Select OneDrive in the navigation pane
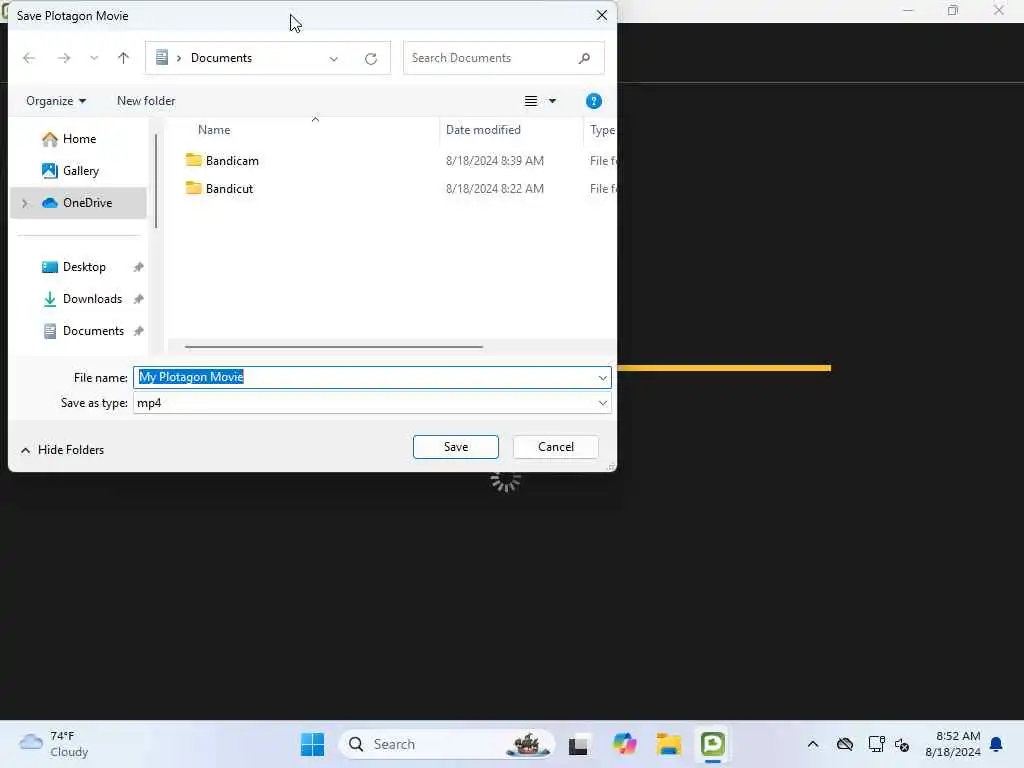1024x768 pixels. coord(78,203)
